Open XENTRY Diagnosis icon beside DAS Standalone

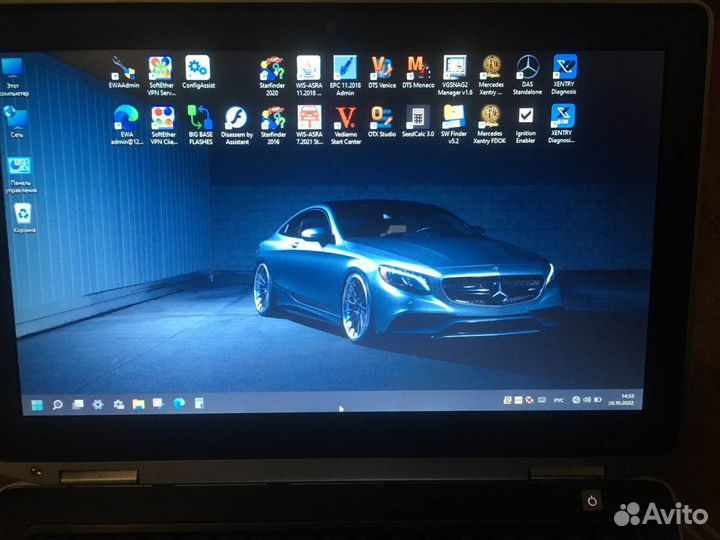tap(564, 74)
